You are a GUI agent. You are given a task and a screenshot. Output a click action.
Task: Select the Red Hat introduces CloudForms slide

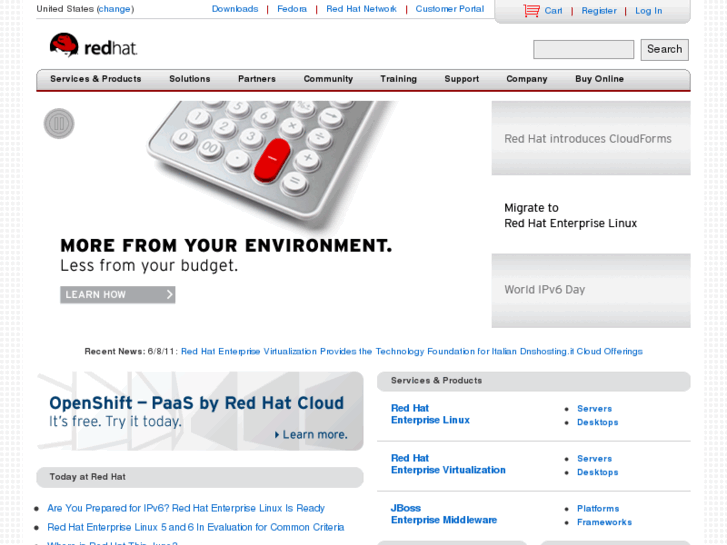(x=591, y=138)
